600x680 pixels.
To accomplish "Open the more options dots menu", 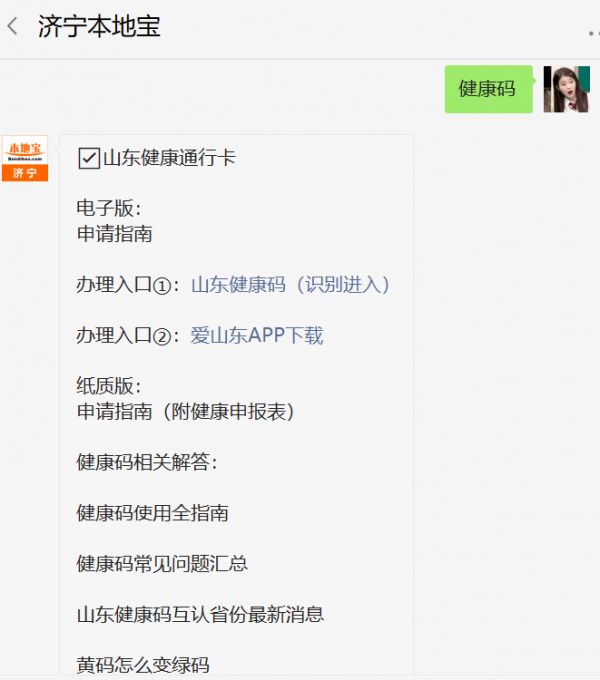I will (x=594, y=33).
